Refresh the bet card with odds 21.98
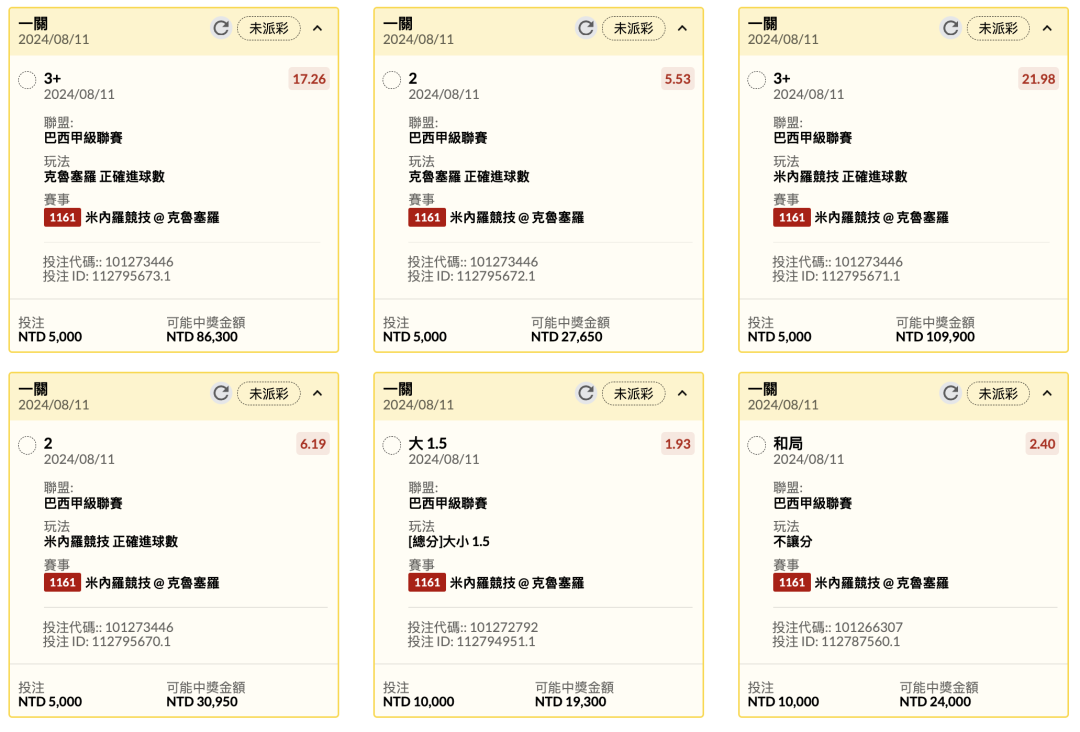The image size is (1080, 732). (951, 28)
